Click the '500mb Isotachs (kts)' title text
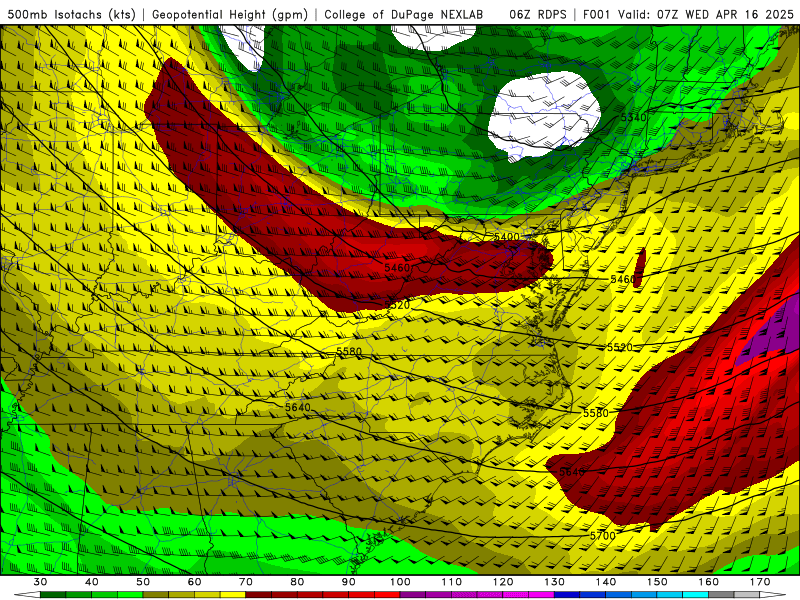The height and width of the screenshot is (600, 800). [69, 14]
